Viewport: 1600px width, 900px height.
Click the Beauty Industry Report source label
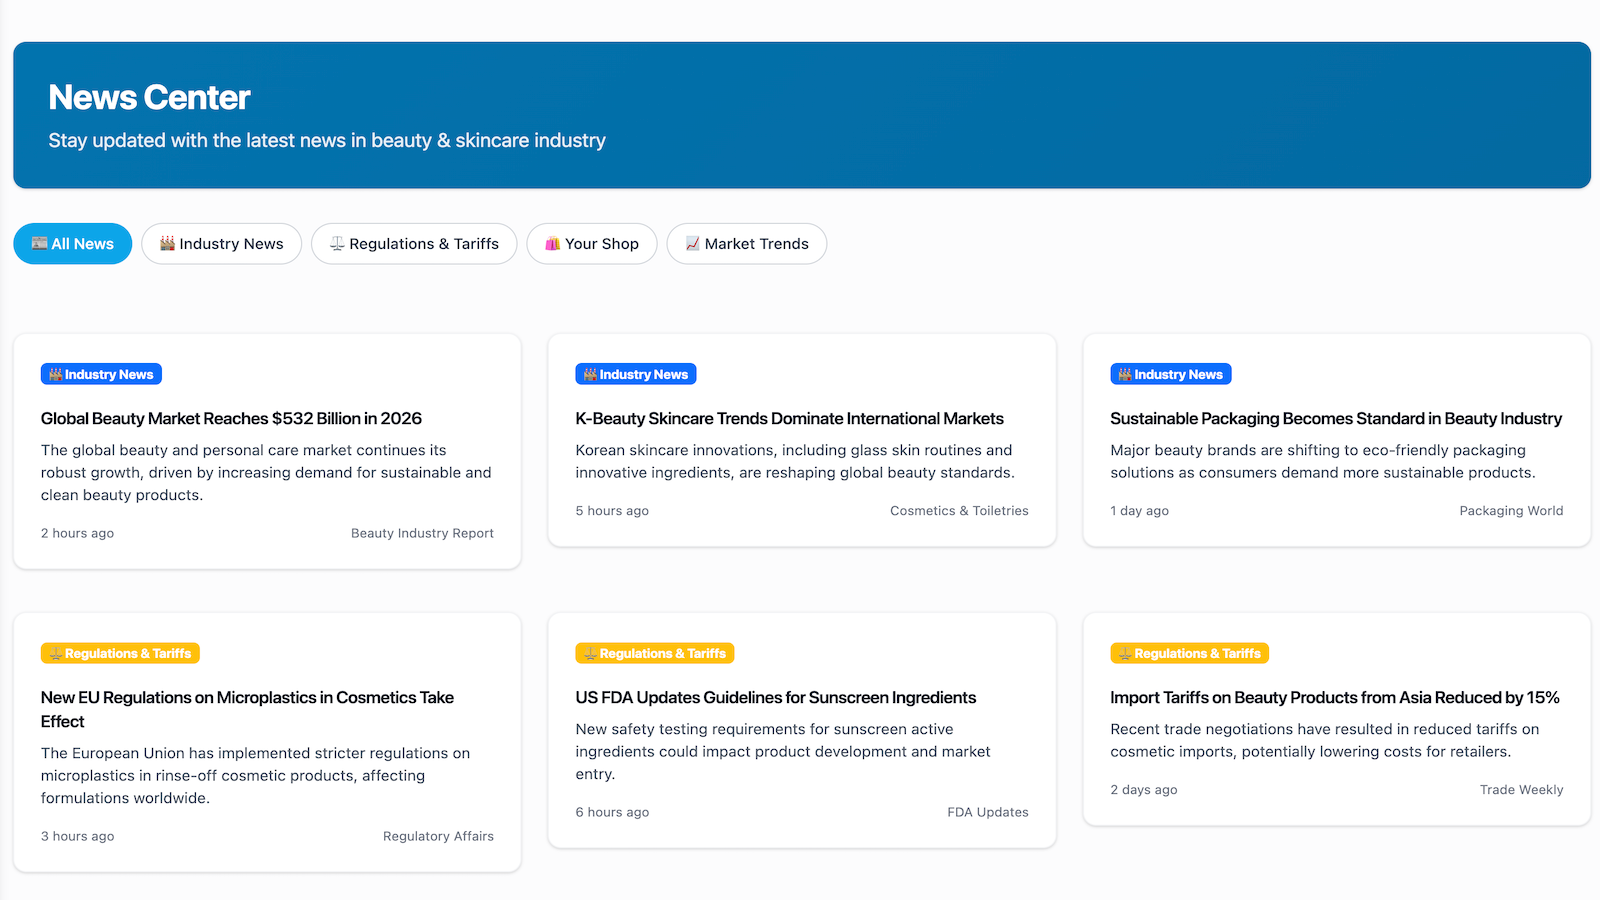(421, 533)
